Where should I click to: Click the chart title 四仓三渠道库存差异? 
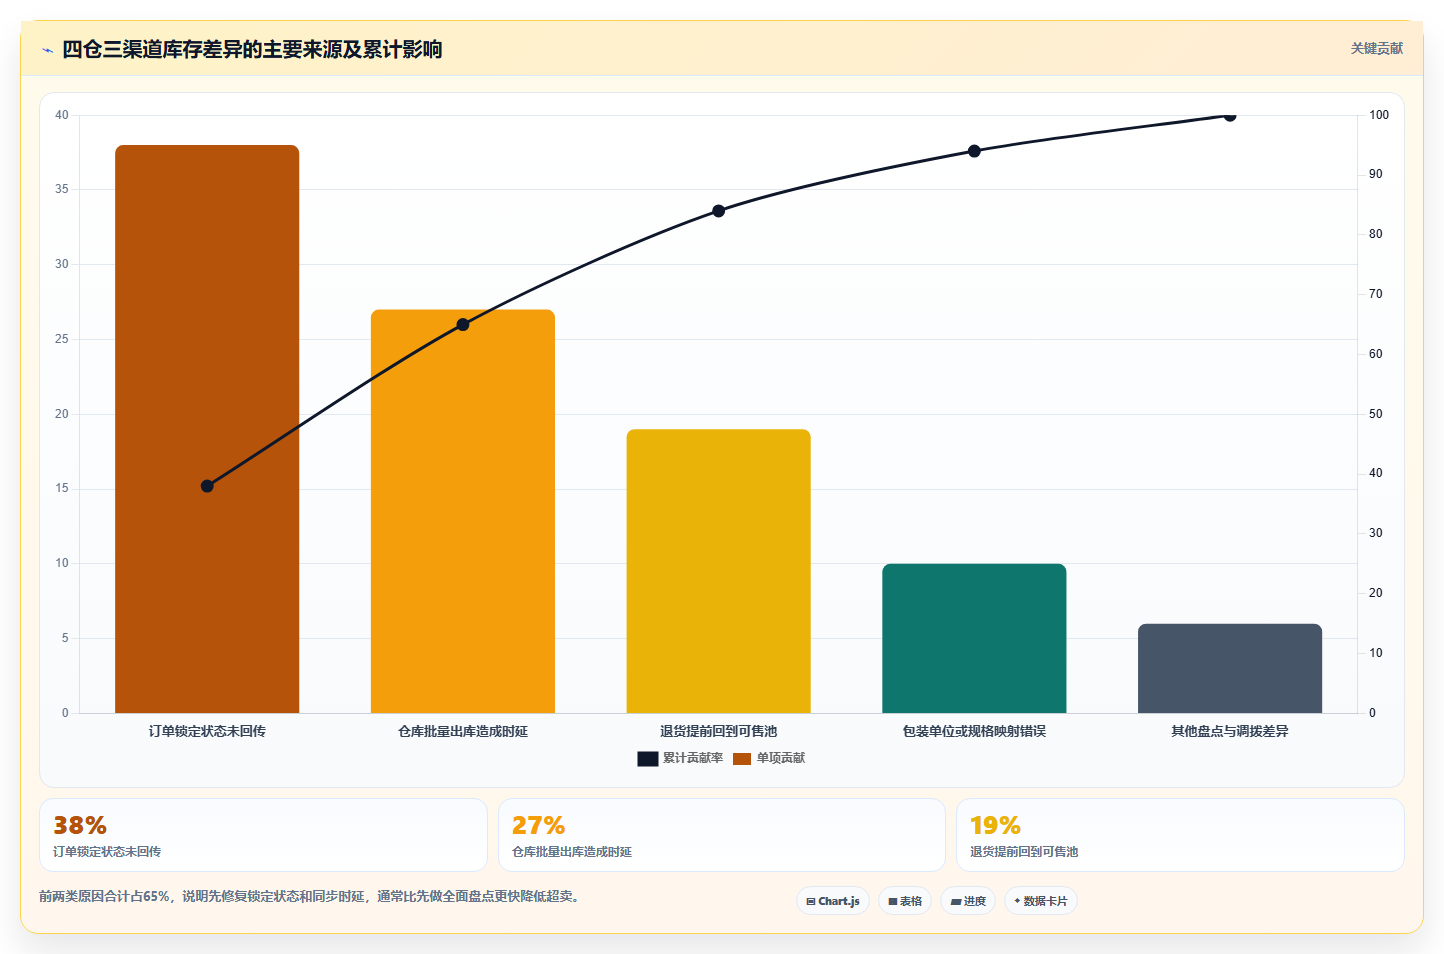pos(252,49)
